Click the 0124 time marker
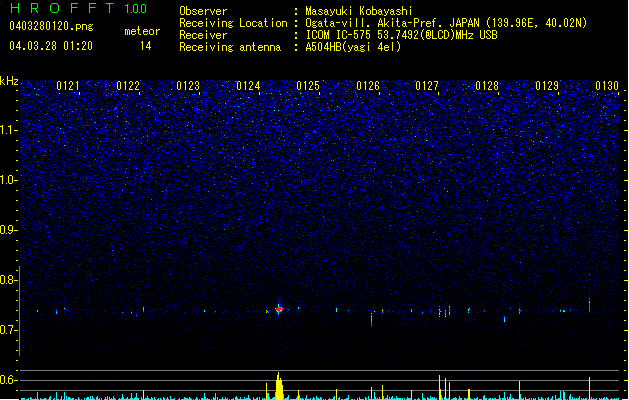 (x=248, y=86)
